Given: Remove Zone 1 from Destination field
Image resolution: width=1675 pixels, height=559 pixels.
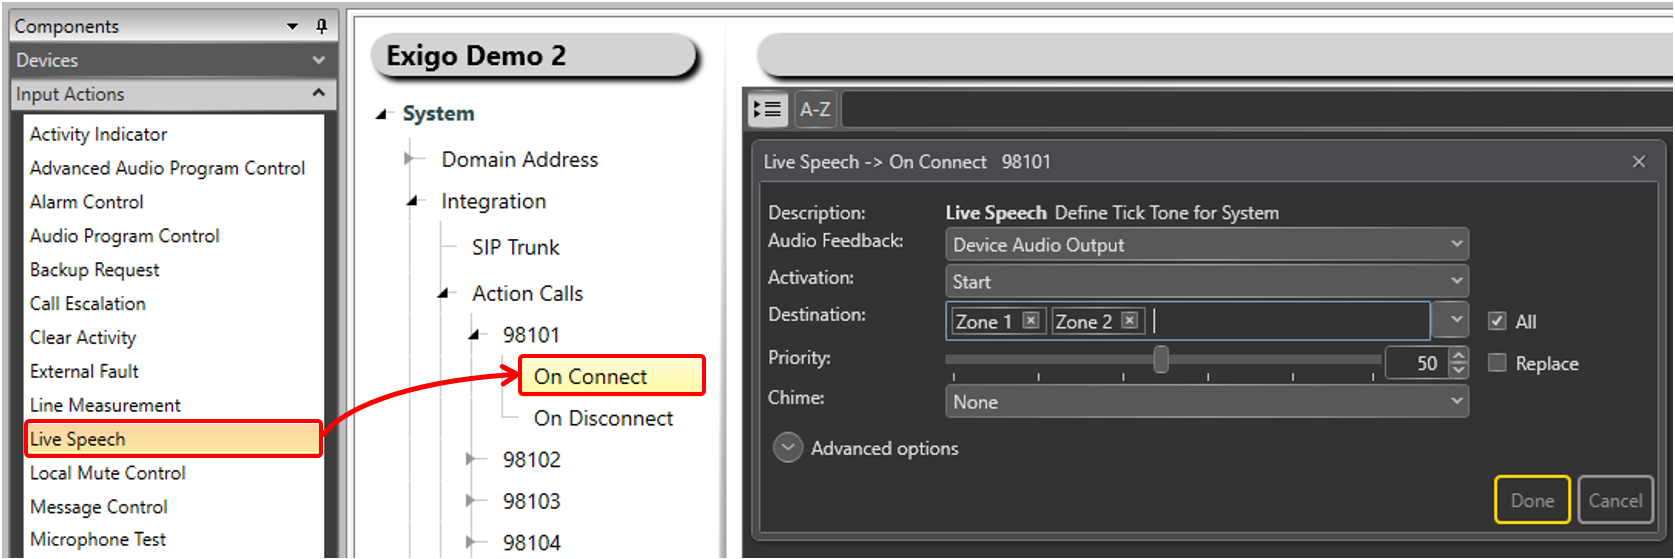Looking at the screenshot, I should coord(1031,320).
